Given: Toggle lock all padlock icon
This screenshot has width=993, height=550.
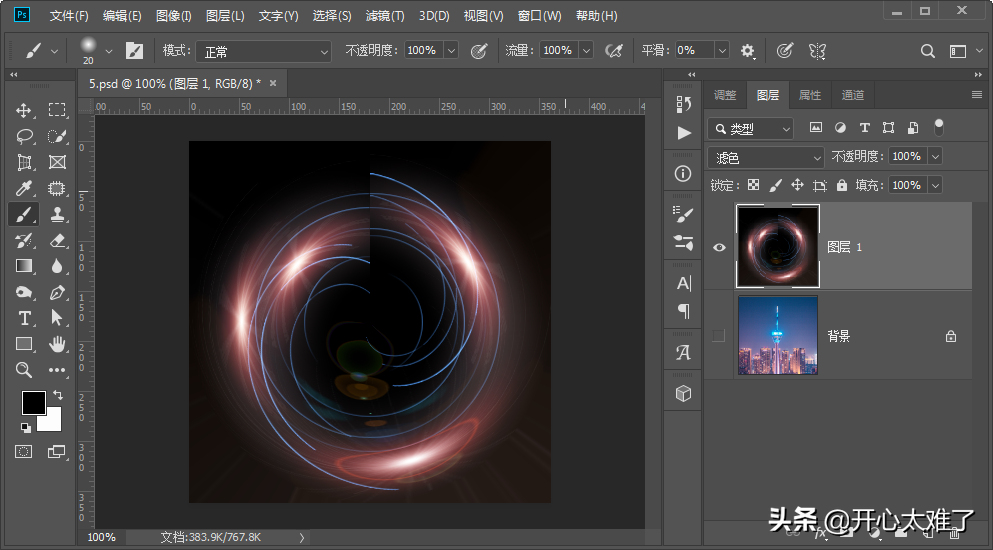Looking at the screenshot, I should coord(842,185).
